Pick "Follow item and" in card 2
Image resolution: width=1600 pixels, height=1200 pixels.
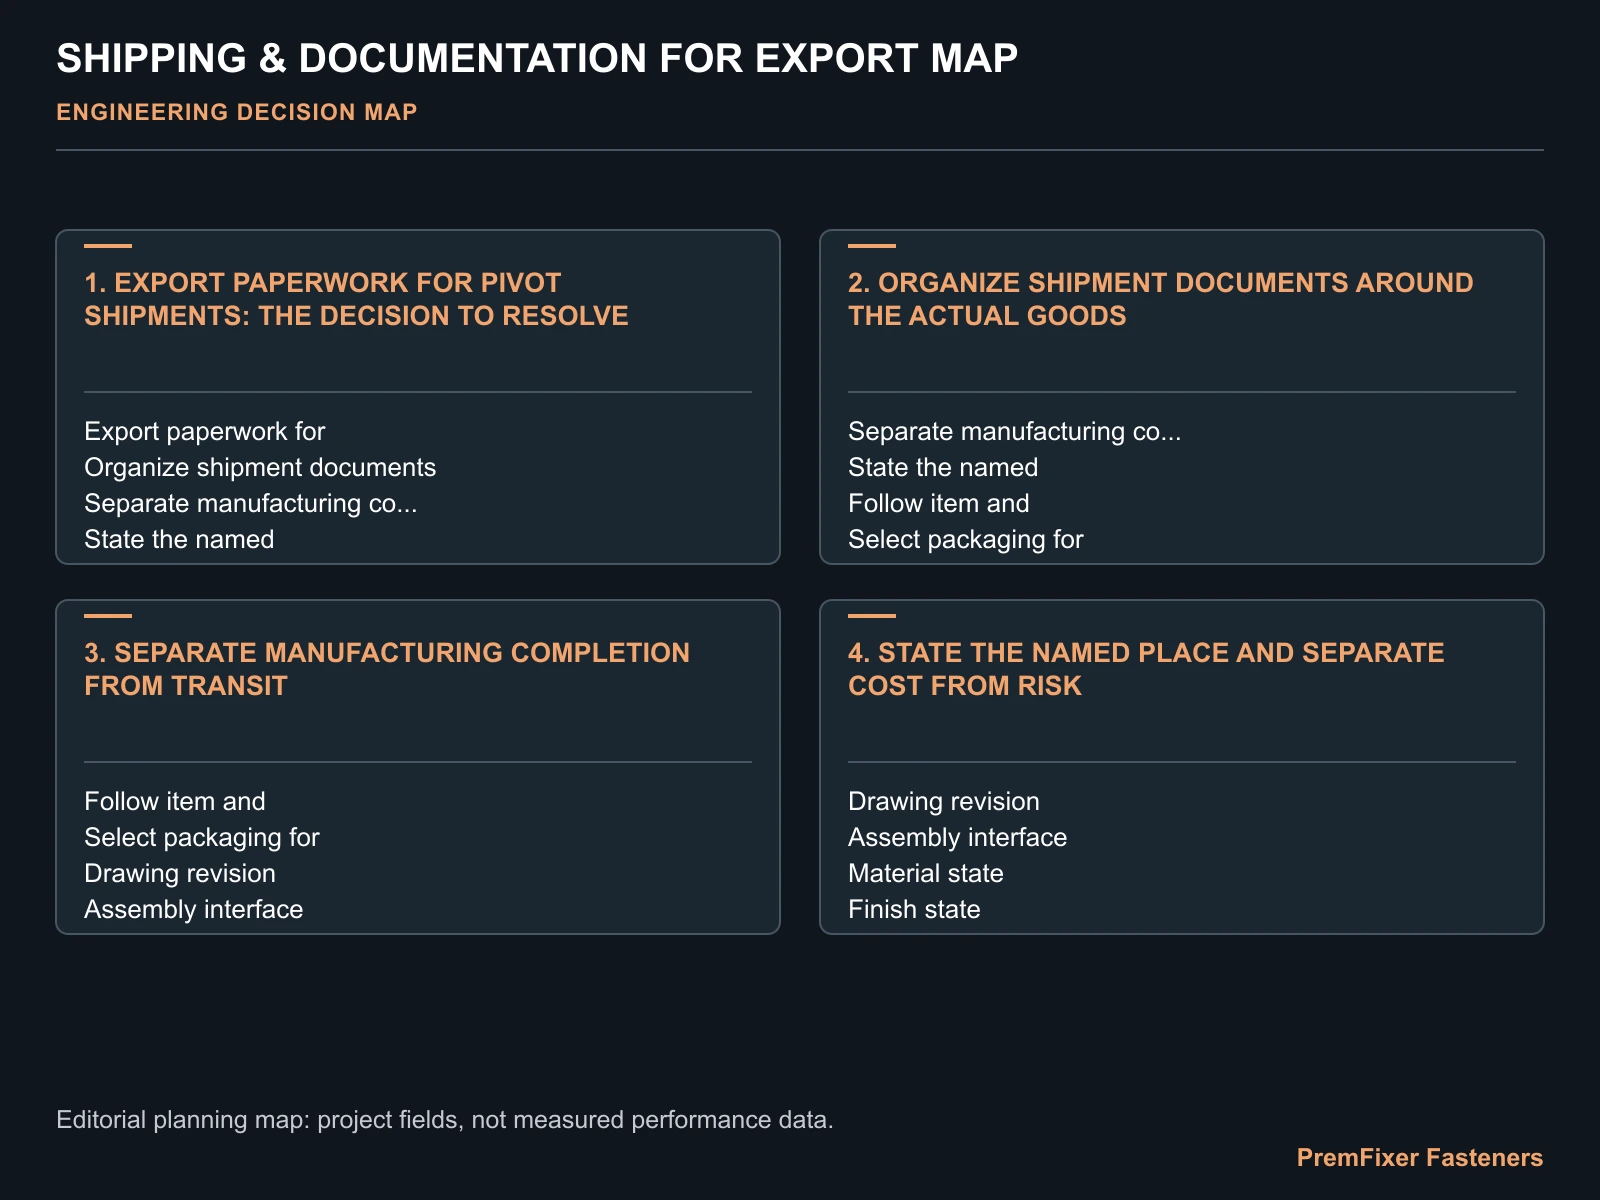(x=939, y=503)
